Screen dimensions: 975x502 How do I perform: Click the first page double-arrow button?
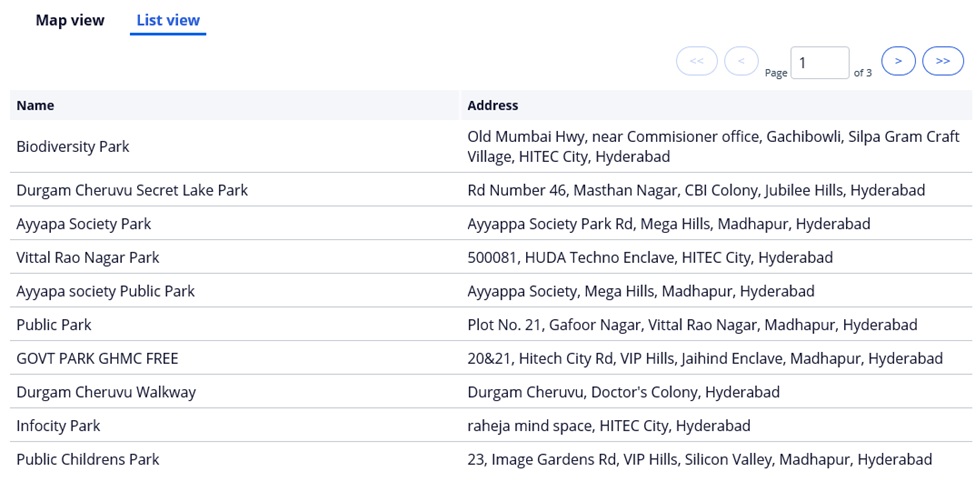tap(697, 61)
